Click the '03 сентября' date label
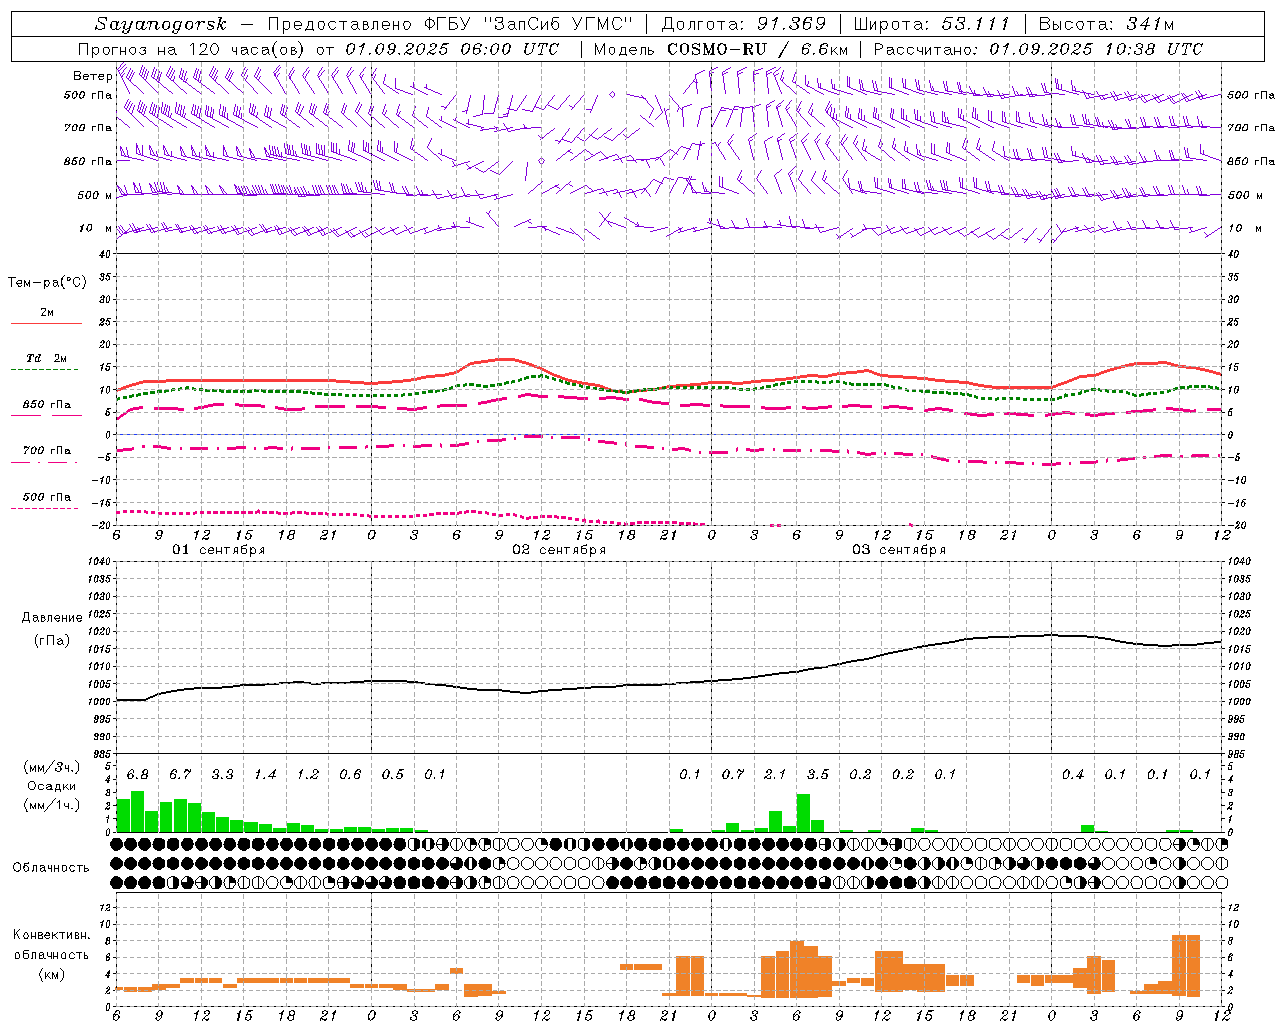The width and height of the screenshot is (1280, 1024). tap(899, 550)
